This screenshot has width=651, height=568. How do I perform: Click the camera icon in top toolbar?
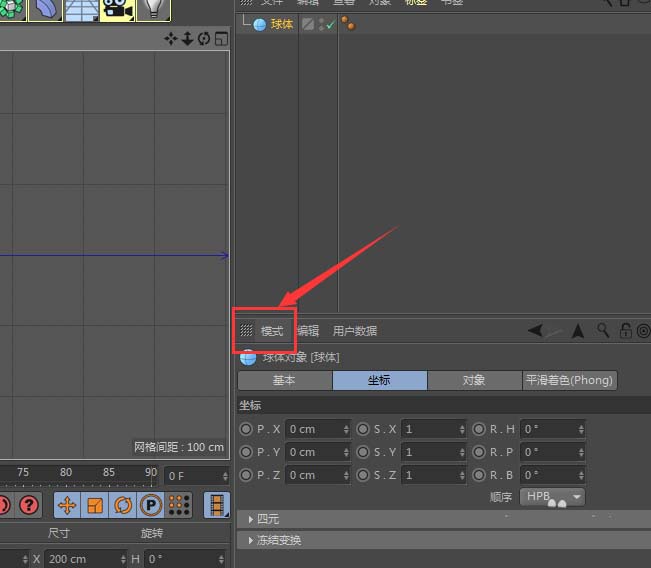[118, 10]
